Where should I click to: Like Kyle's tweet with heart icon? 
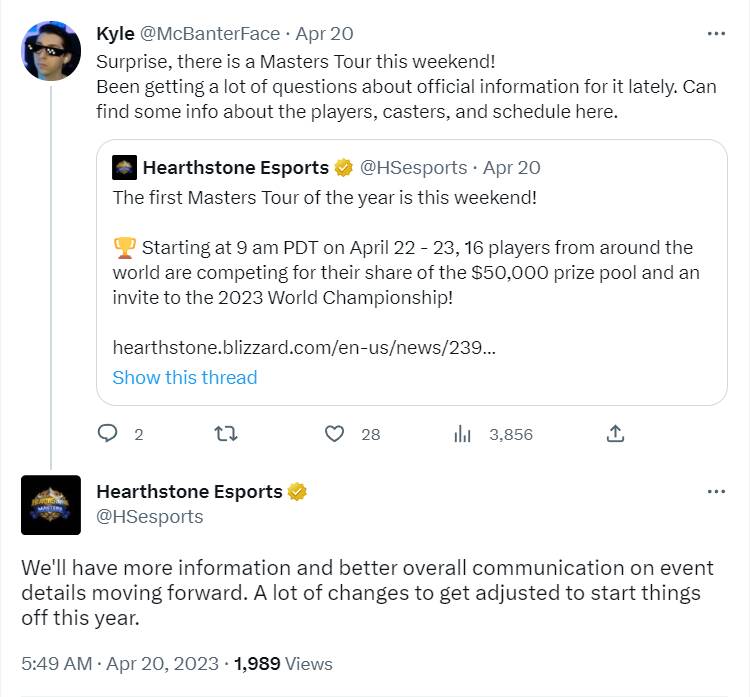click(335, 433)
